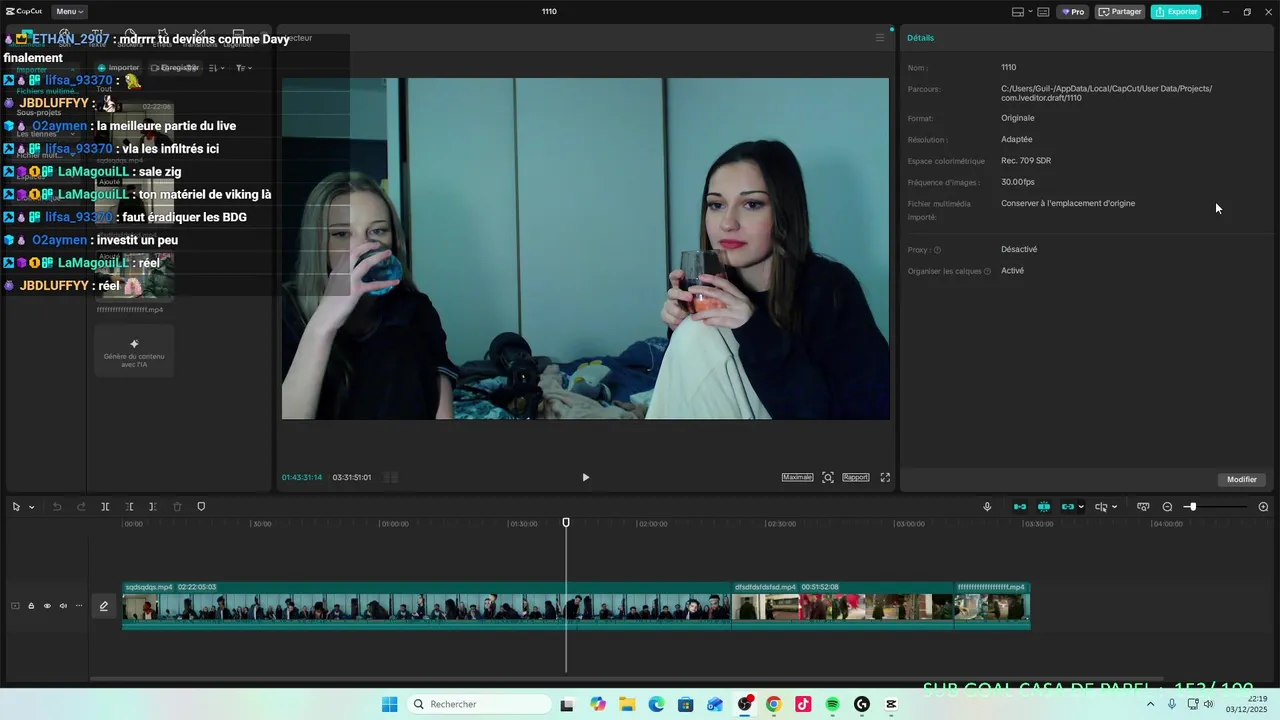This screenshot has height=720, width=1280.
Task: Click the timeline fit-to-view icon
Action: 1143,507
